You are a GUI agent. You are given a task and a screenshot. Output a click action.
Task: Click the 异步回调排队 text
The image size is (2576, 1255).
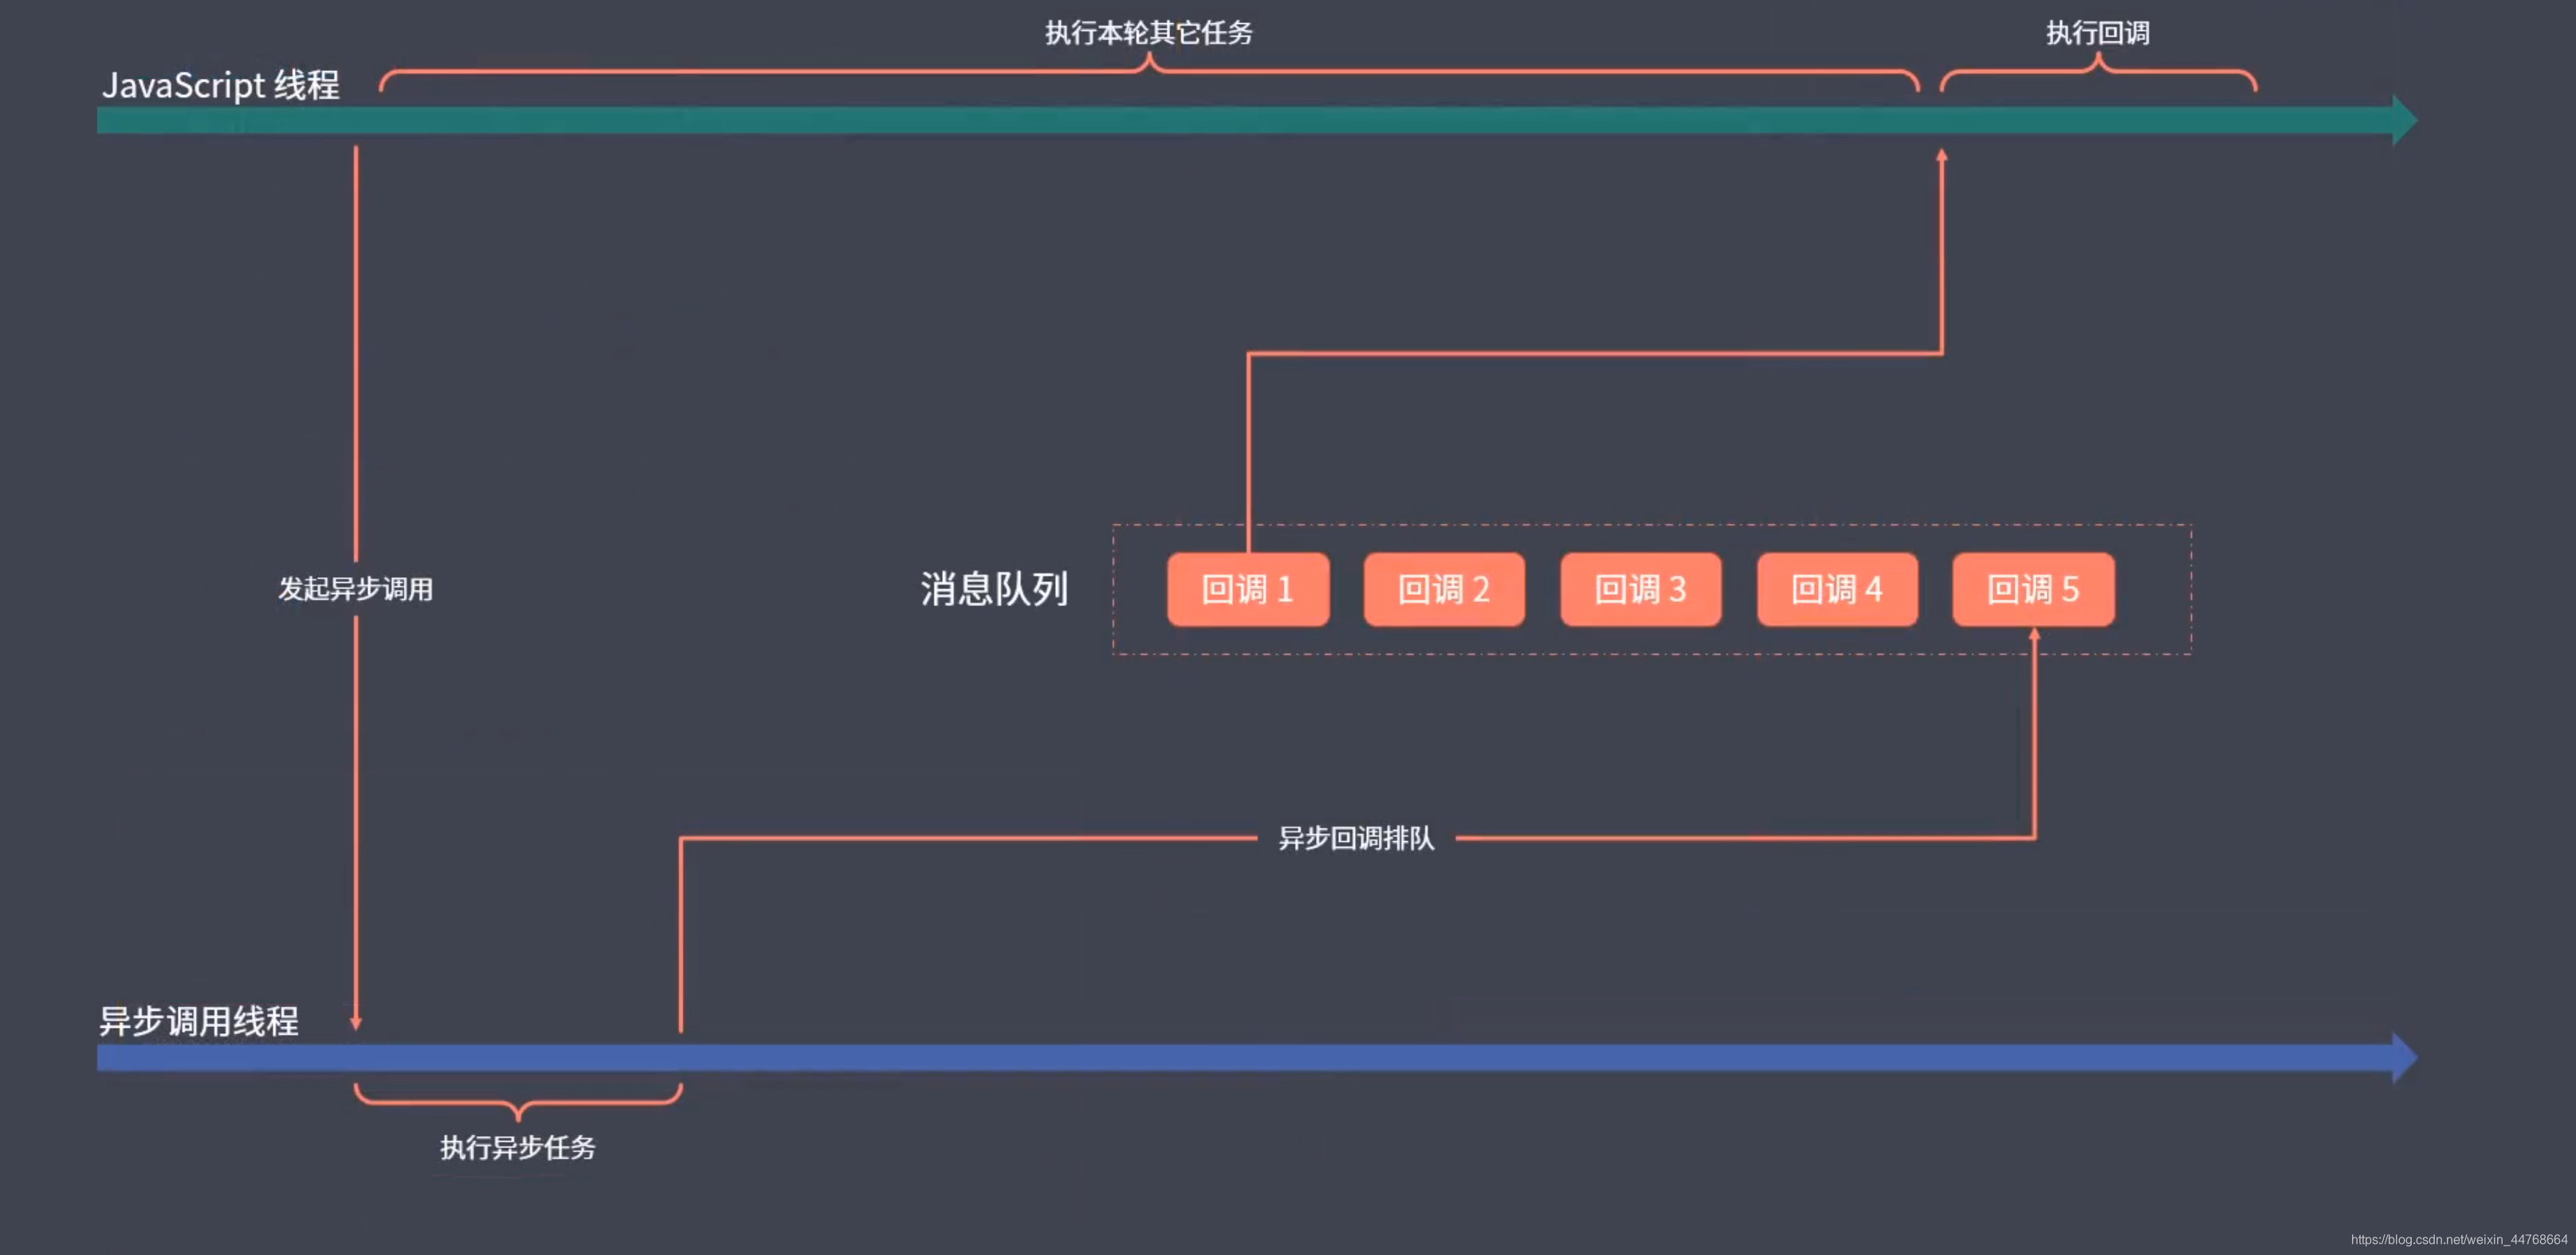[1356, 838]
